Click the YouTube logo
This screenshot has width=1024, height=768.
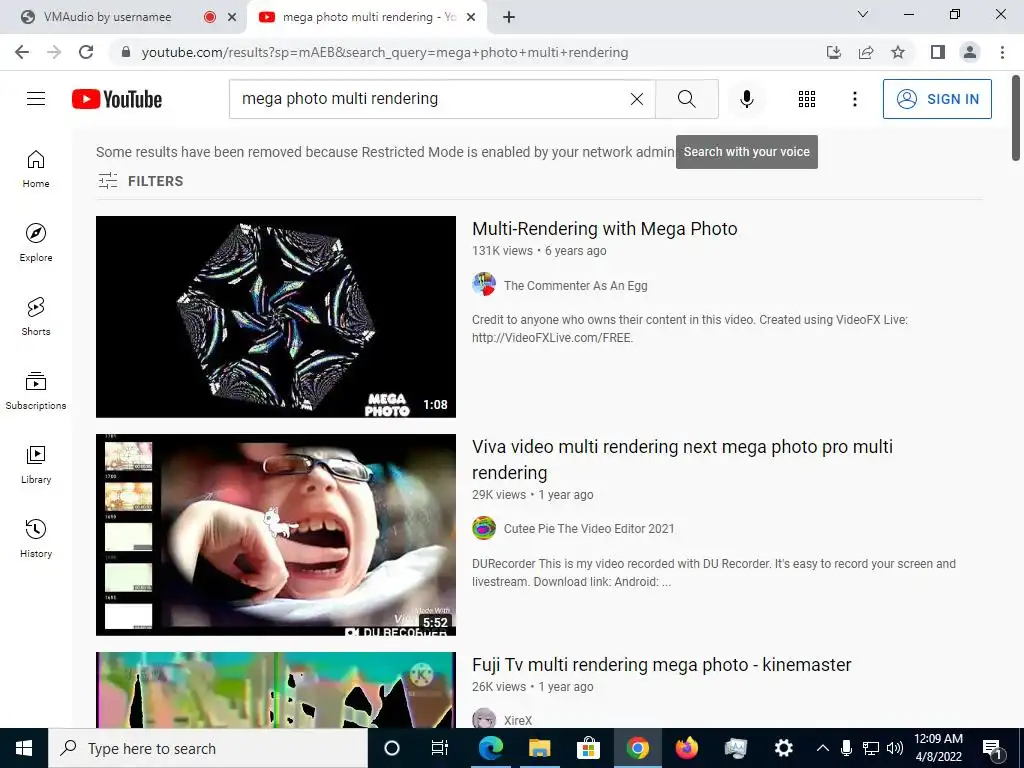[x=117, y=99]
